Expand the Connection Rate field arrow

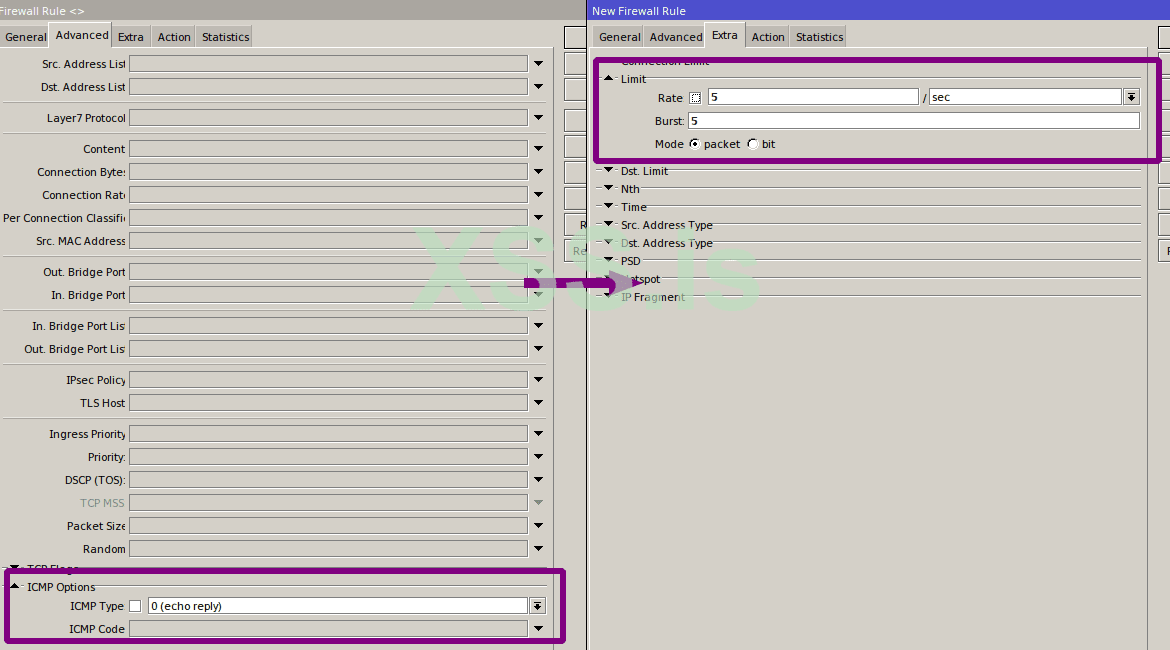click(538, 195)
